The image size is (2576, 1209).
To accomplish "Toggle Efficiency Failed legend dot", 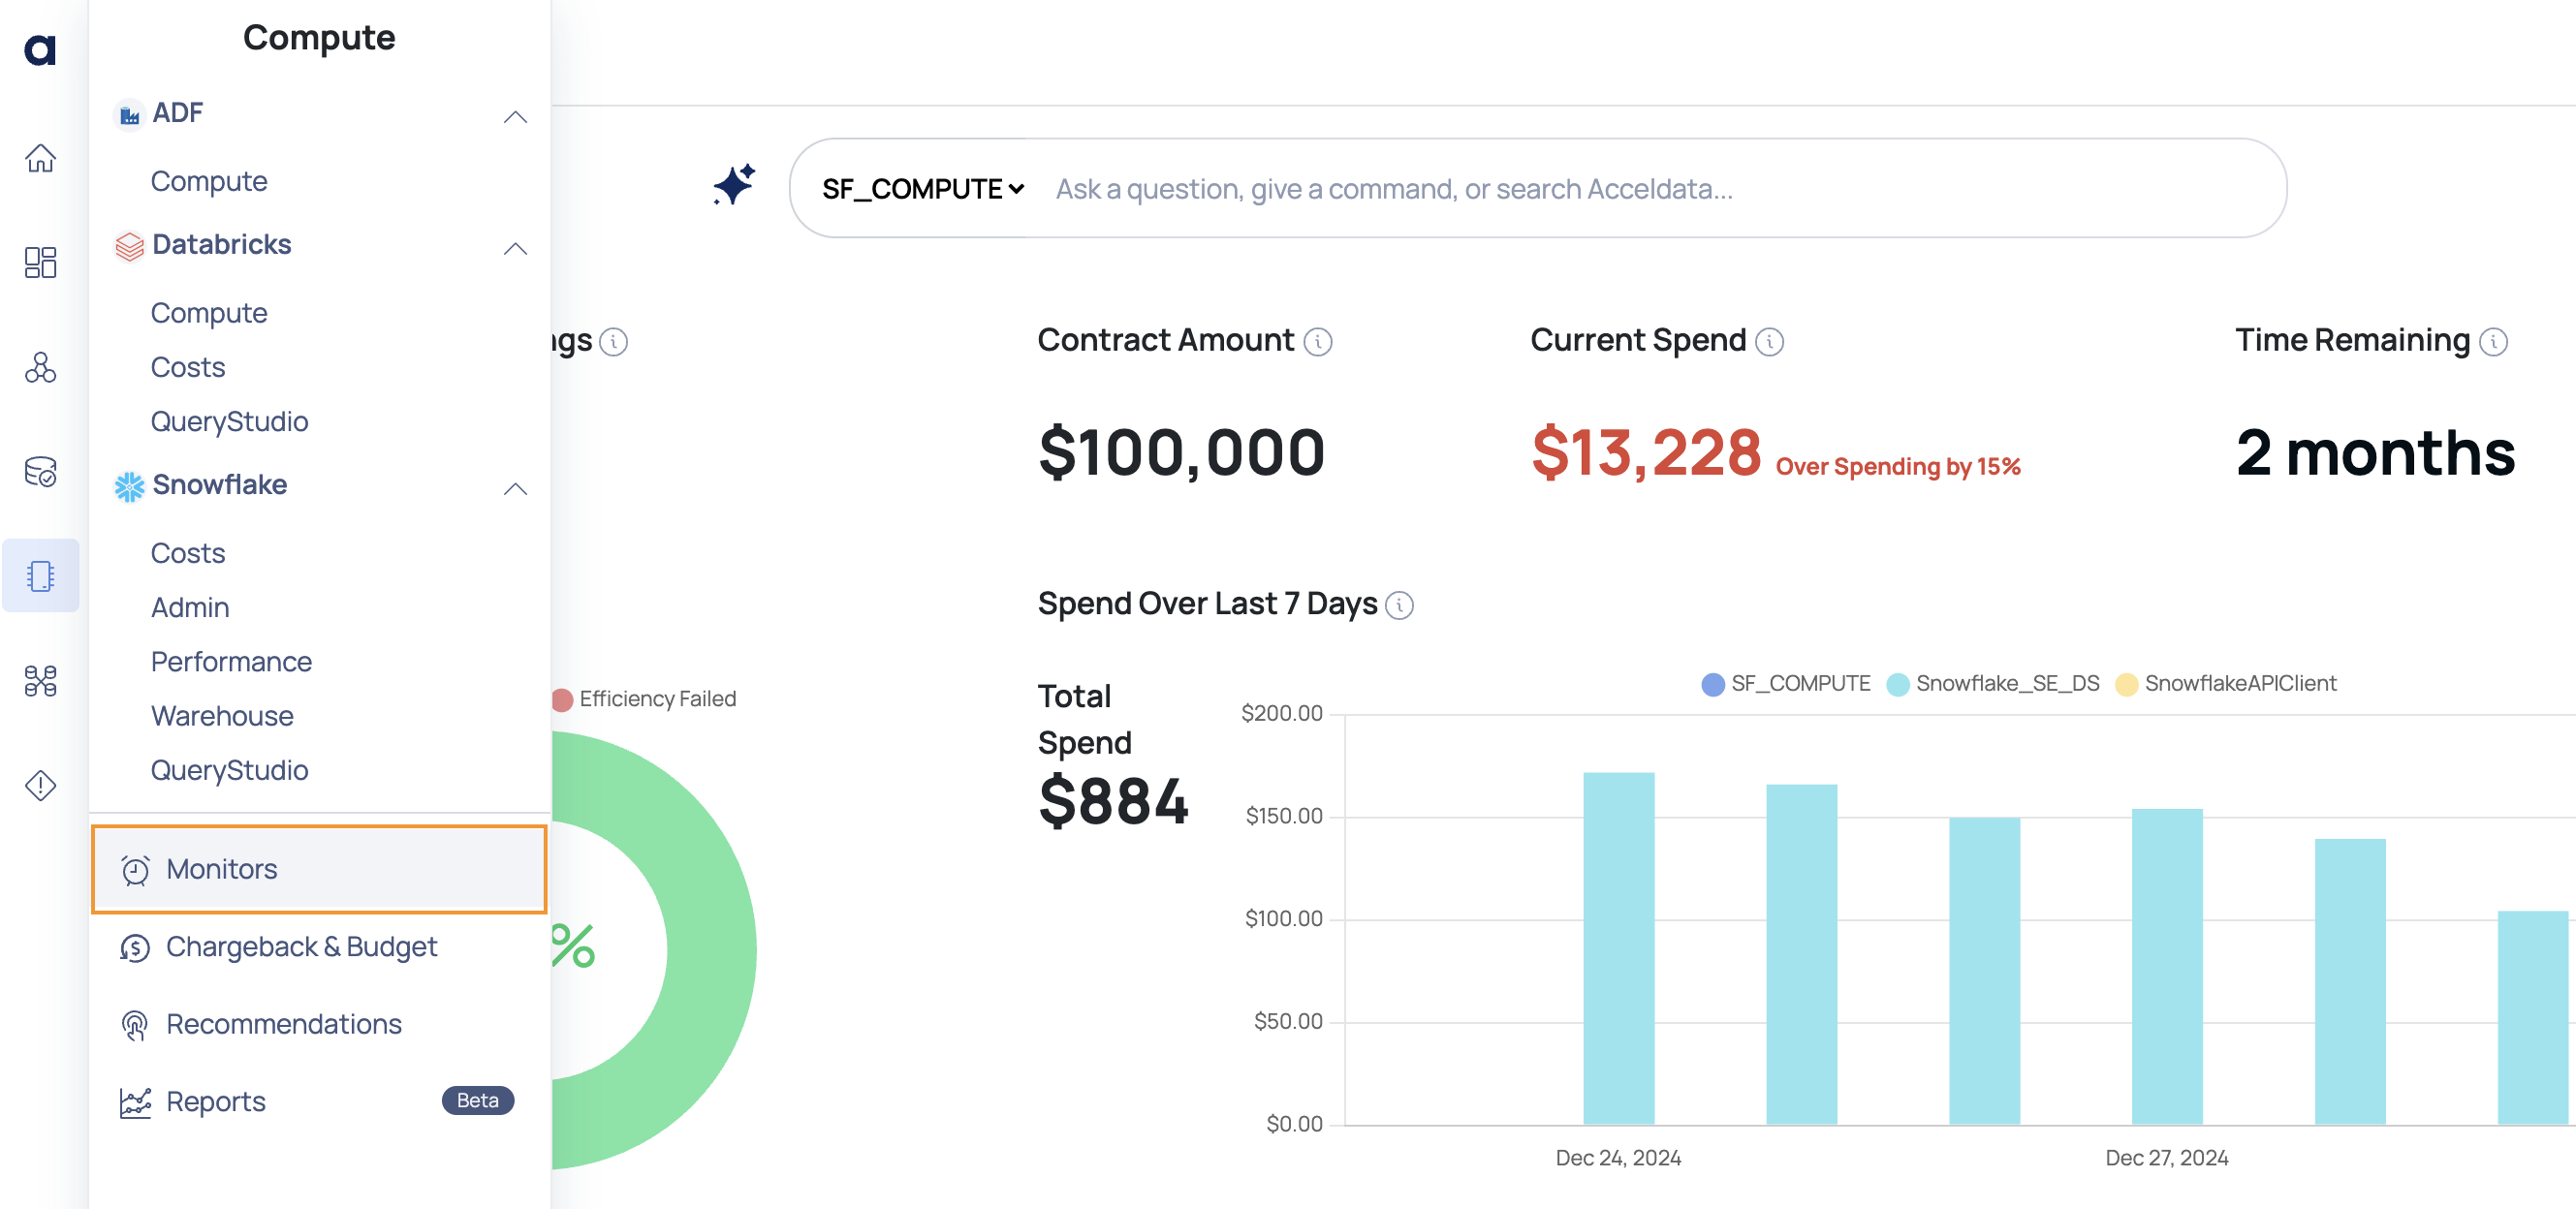I will (x=562, y=699).
